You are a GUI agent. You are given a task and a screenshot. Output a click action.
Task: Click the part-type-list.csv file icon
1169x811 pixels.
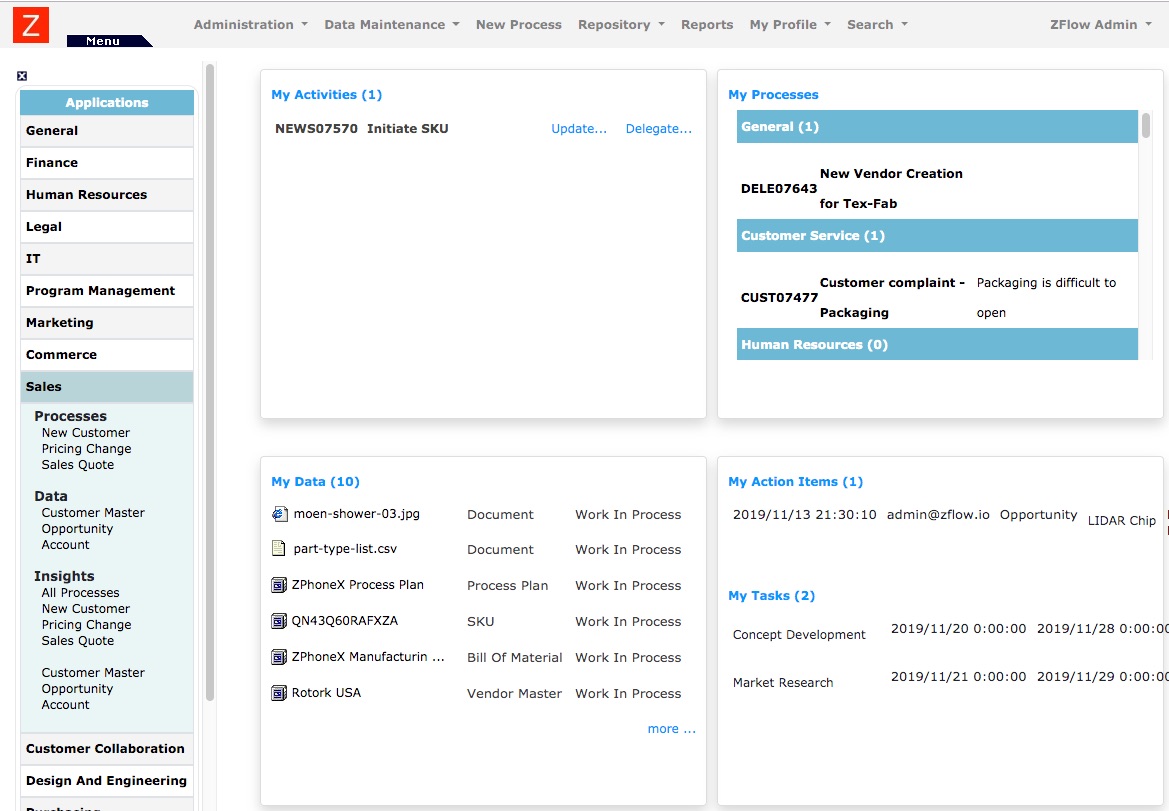(278, 549)
